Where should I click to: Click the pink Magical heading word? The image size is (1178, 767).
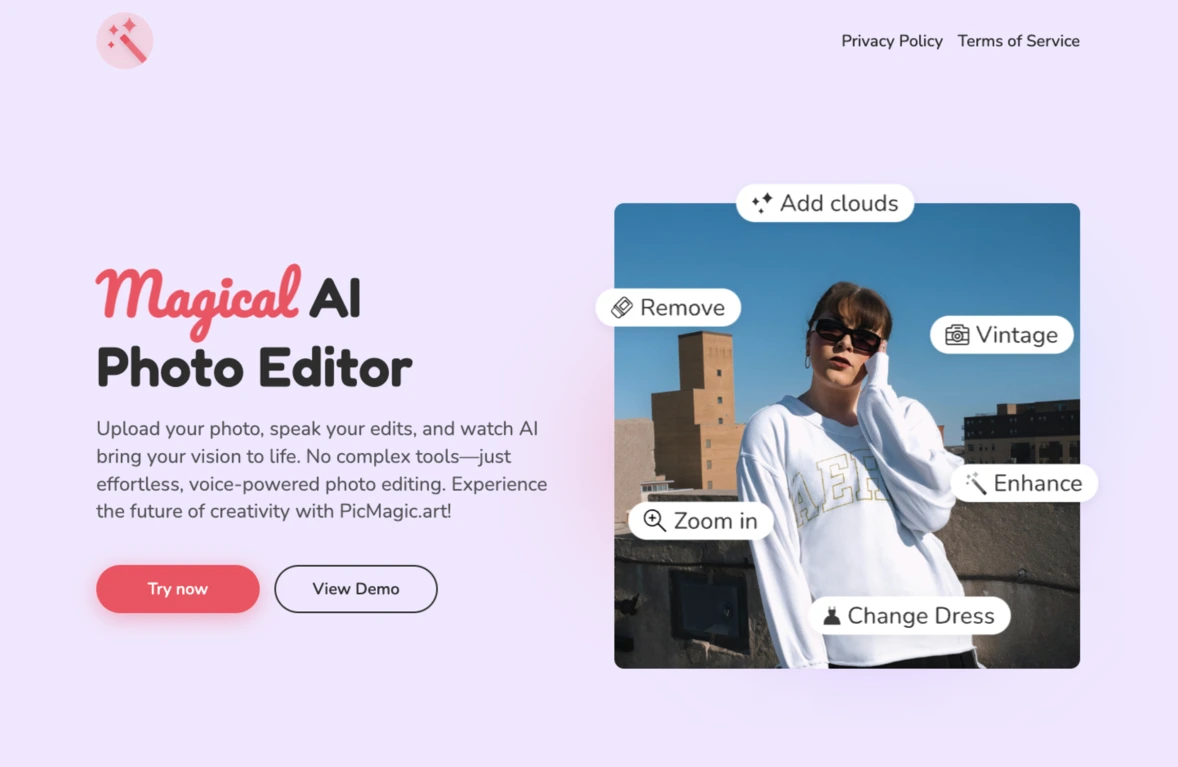(198, 297)
